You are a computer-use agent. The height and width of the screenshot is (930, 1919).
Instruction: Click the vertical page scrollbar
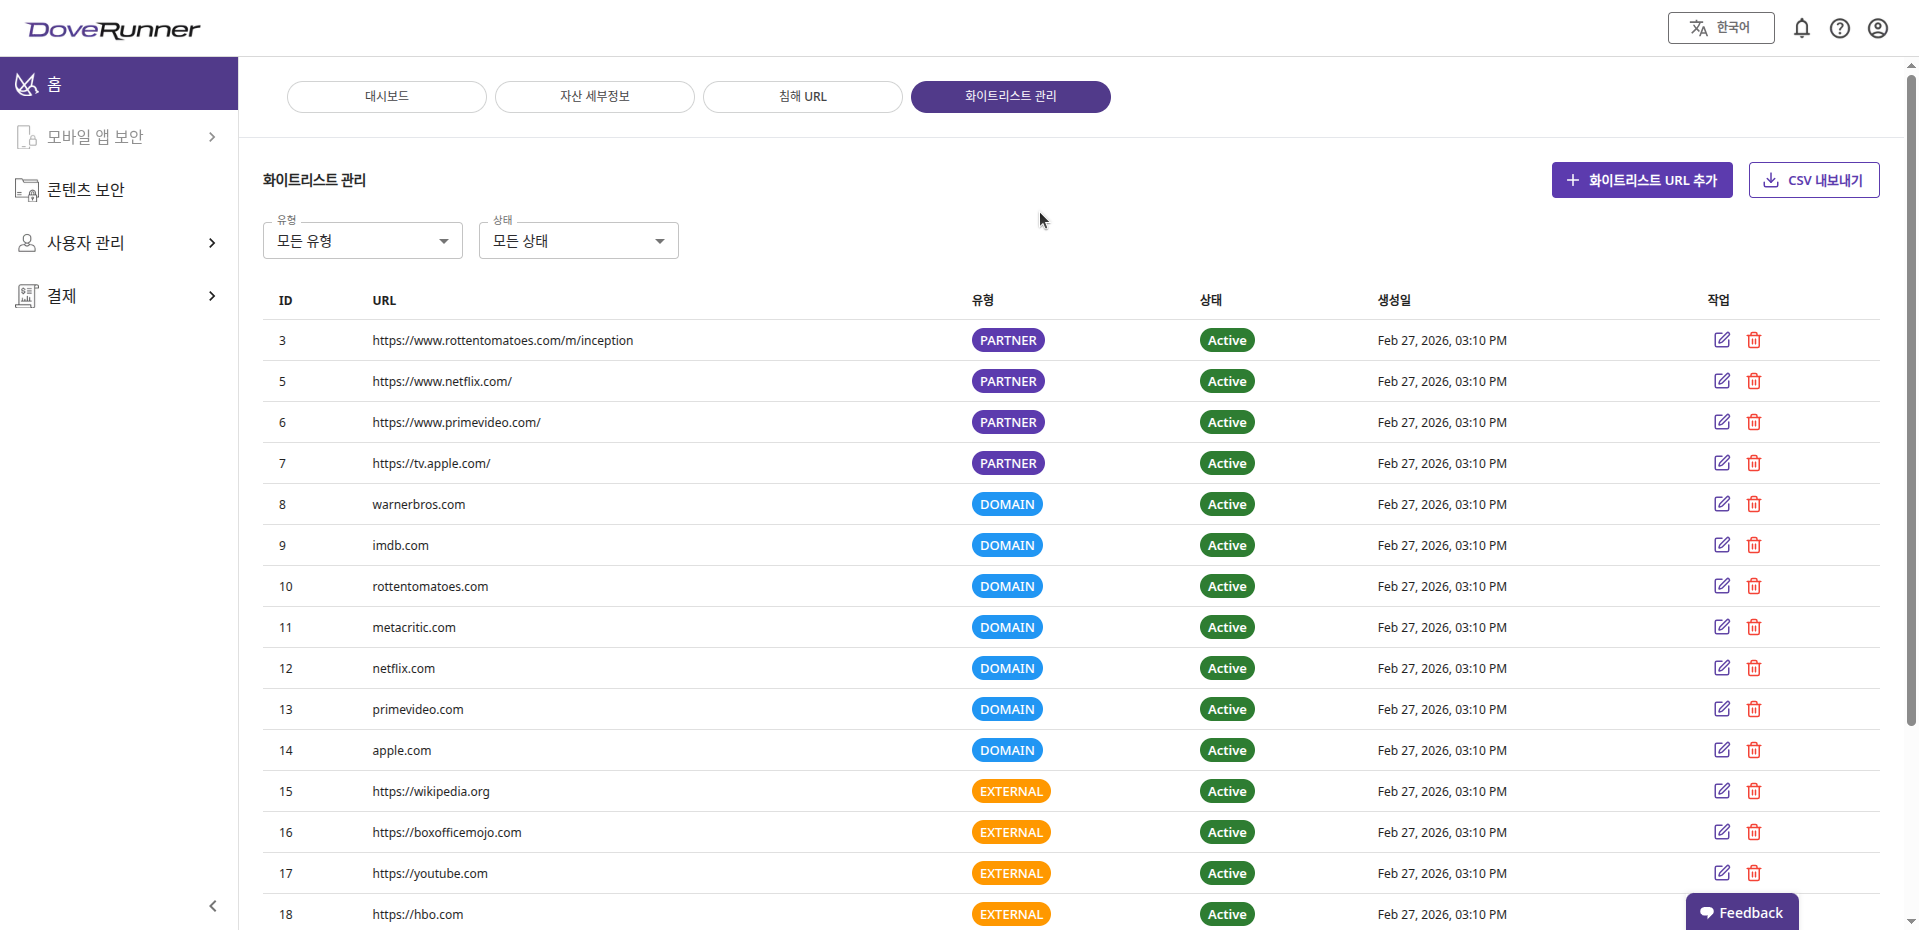1910,400
